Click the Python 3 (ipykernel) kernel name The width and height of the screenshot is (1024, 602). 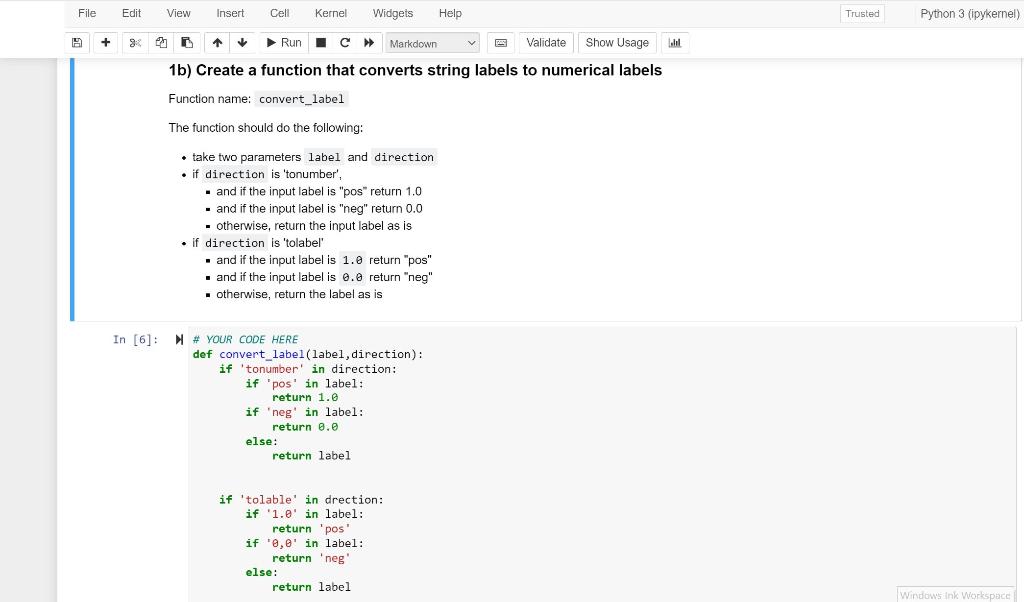(969, 14)
